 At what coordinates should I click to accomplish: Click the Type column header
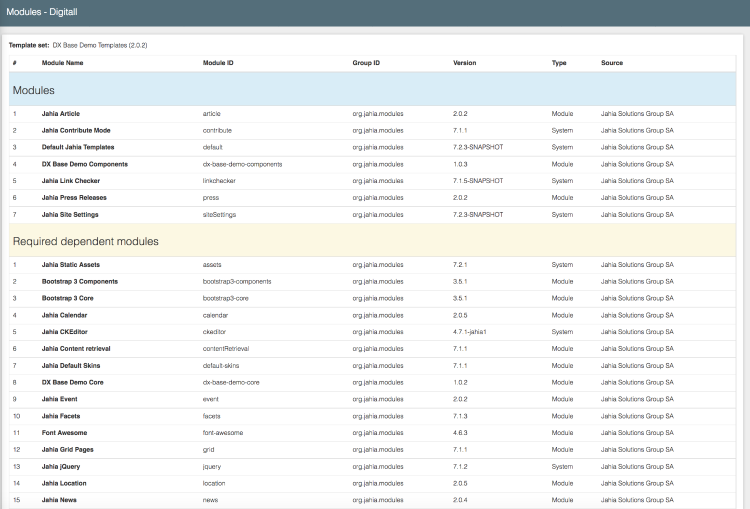coord(559,63)
